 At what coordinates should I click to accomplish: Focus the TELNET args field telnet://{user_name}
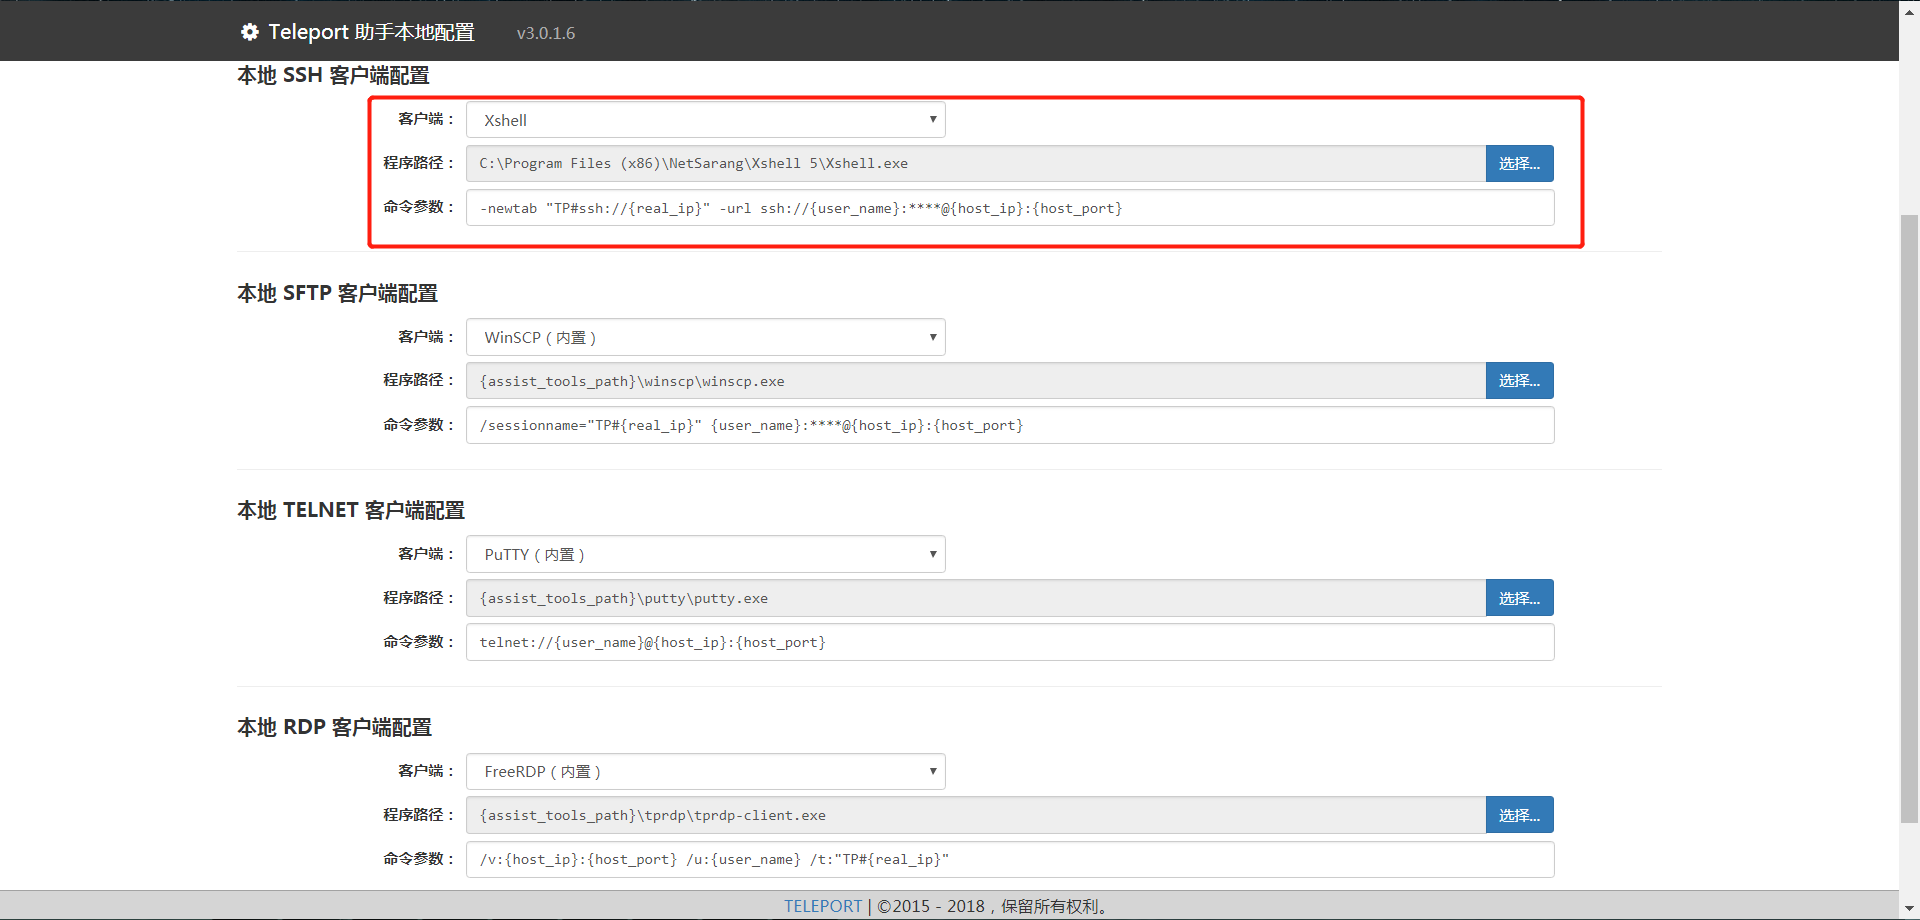(1010, 642)
